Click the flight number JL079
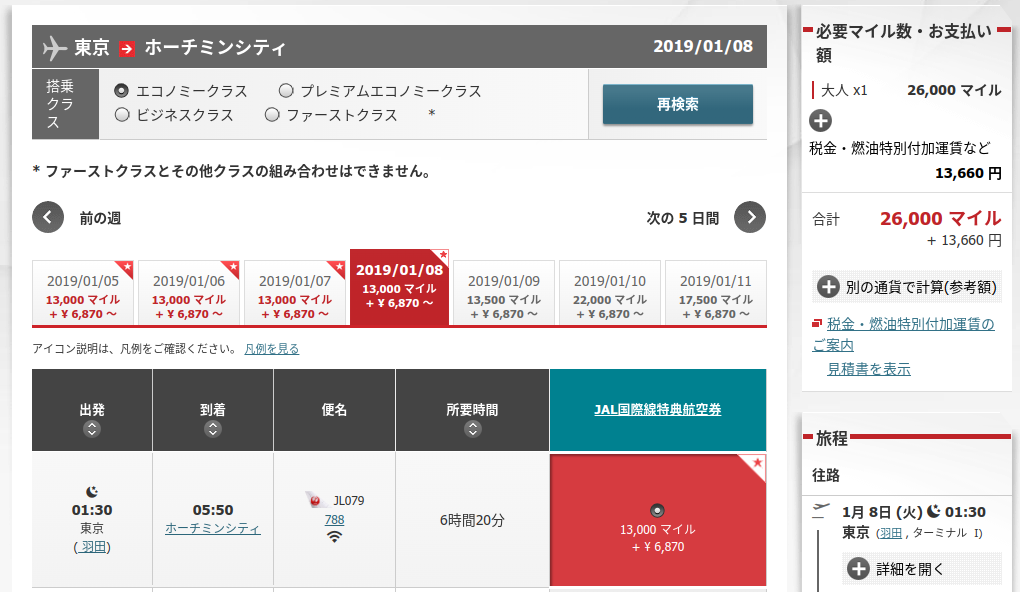Viewport: 1020px width, 592px height. [349, 501]
